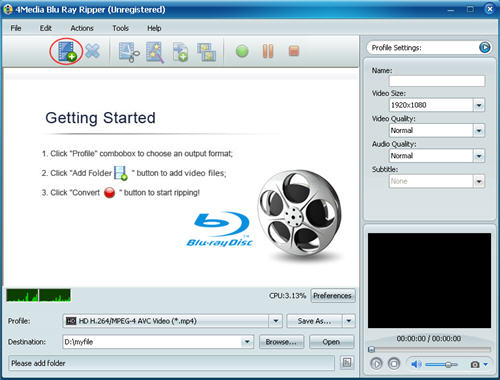
Task: Expand the Audio Quality dropdown
Action: point(479,156)
